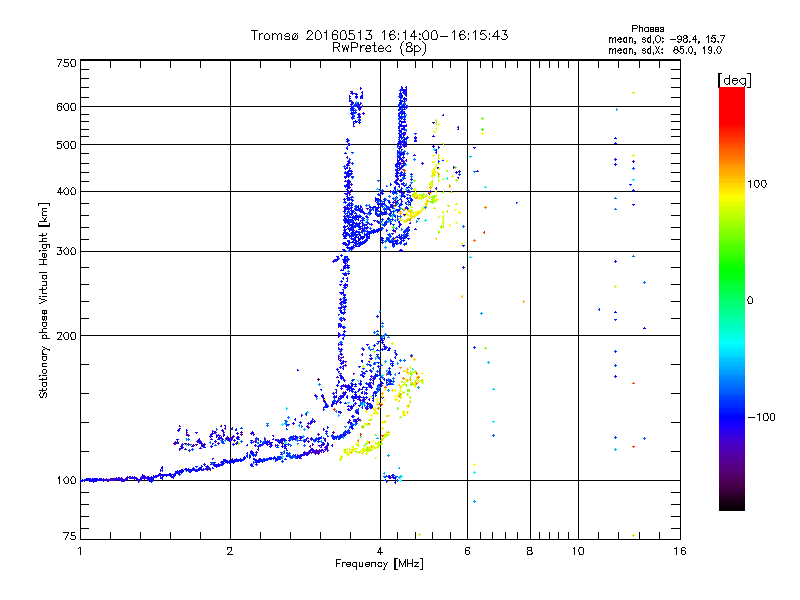Click the '[deg]' colorbar unit label
Image resolution: width=800 pixels, height=600 pixels.
pos(734,80)
